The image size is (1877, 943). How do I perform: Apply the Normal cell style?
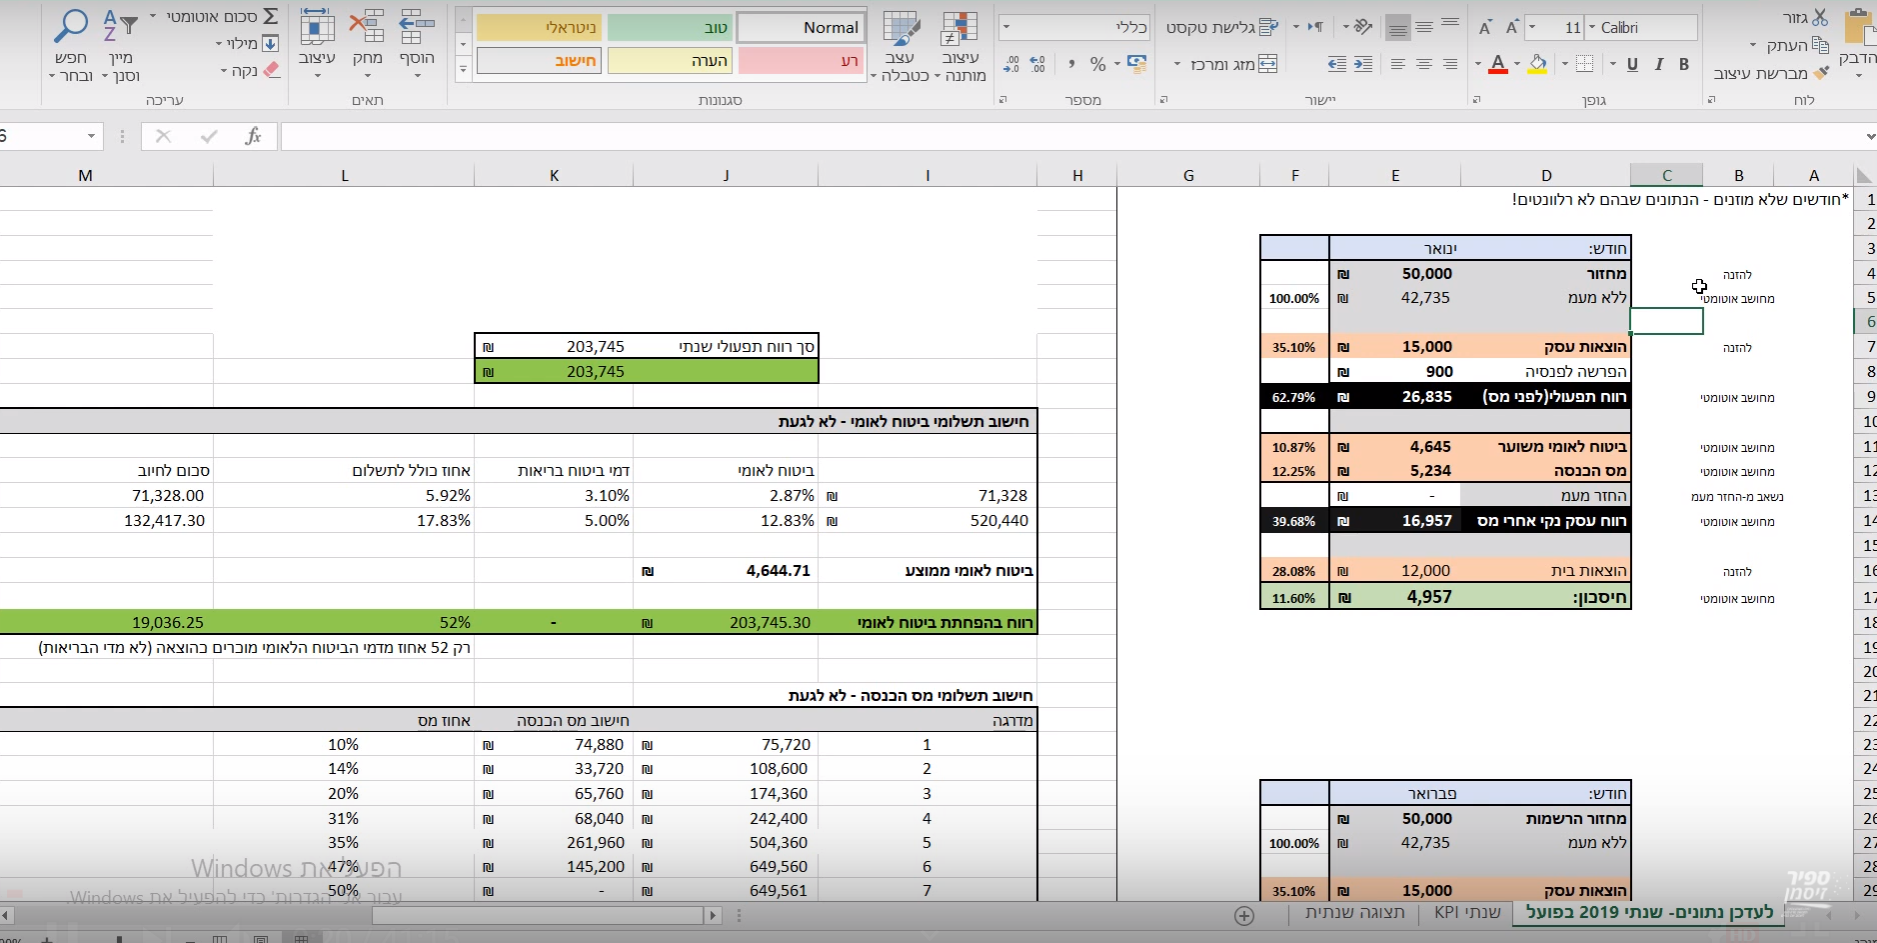(801, 28)
